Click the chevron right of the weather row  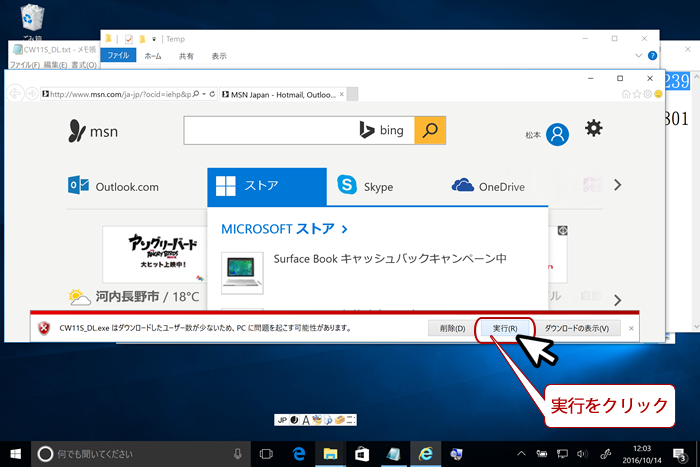coord(617,300)
